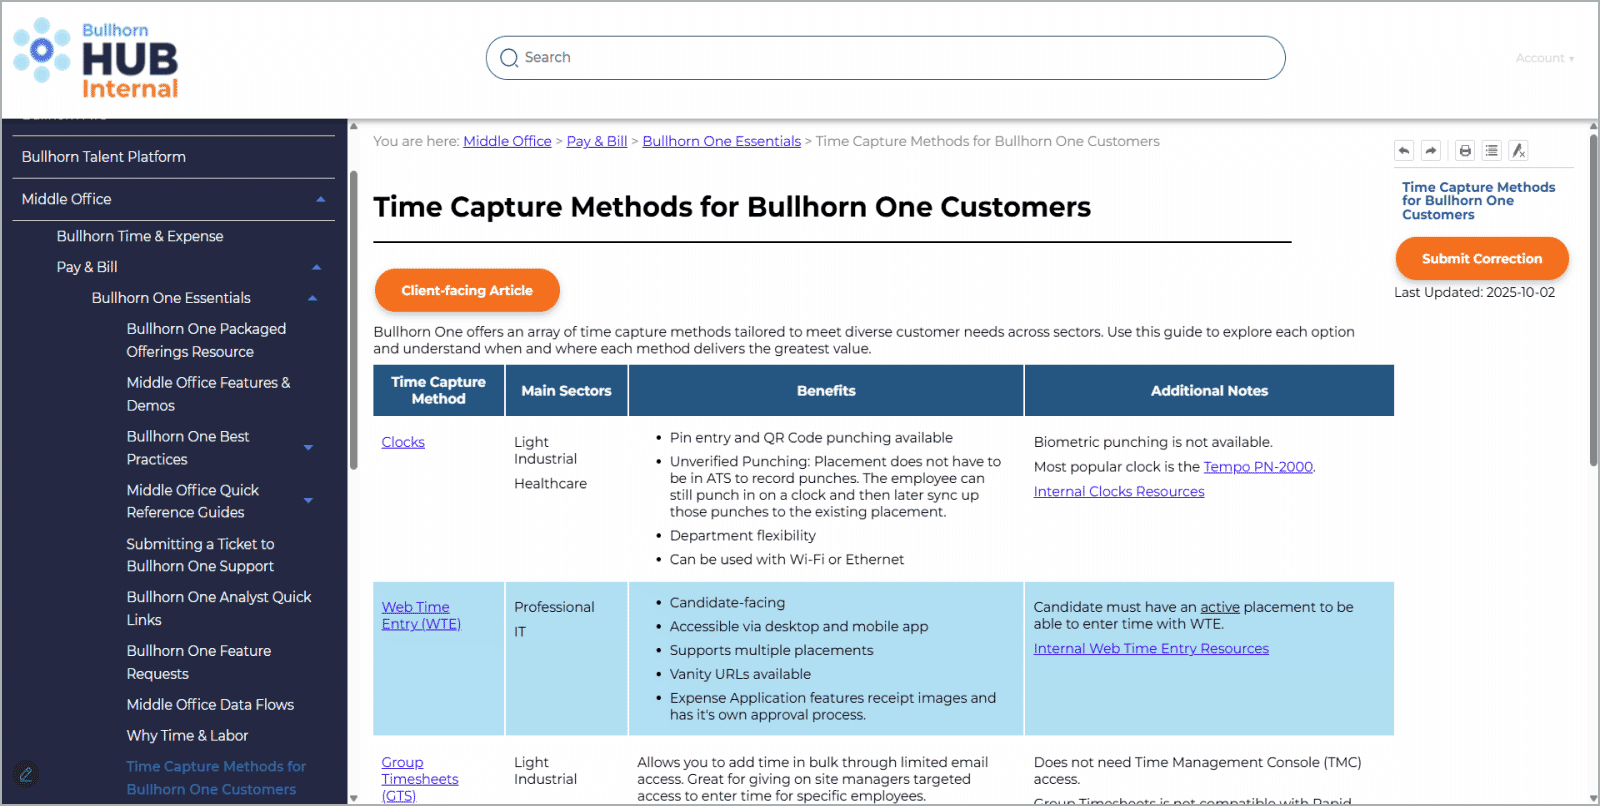1600x806 pixels.
Task: Click Last Updated: 2025-10-02 text
Action: (x=1474, y=293)
